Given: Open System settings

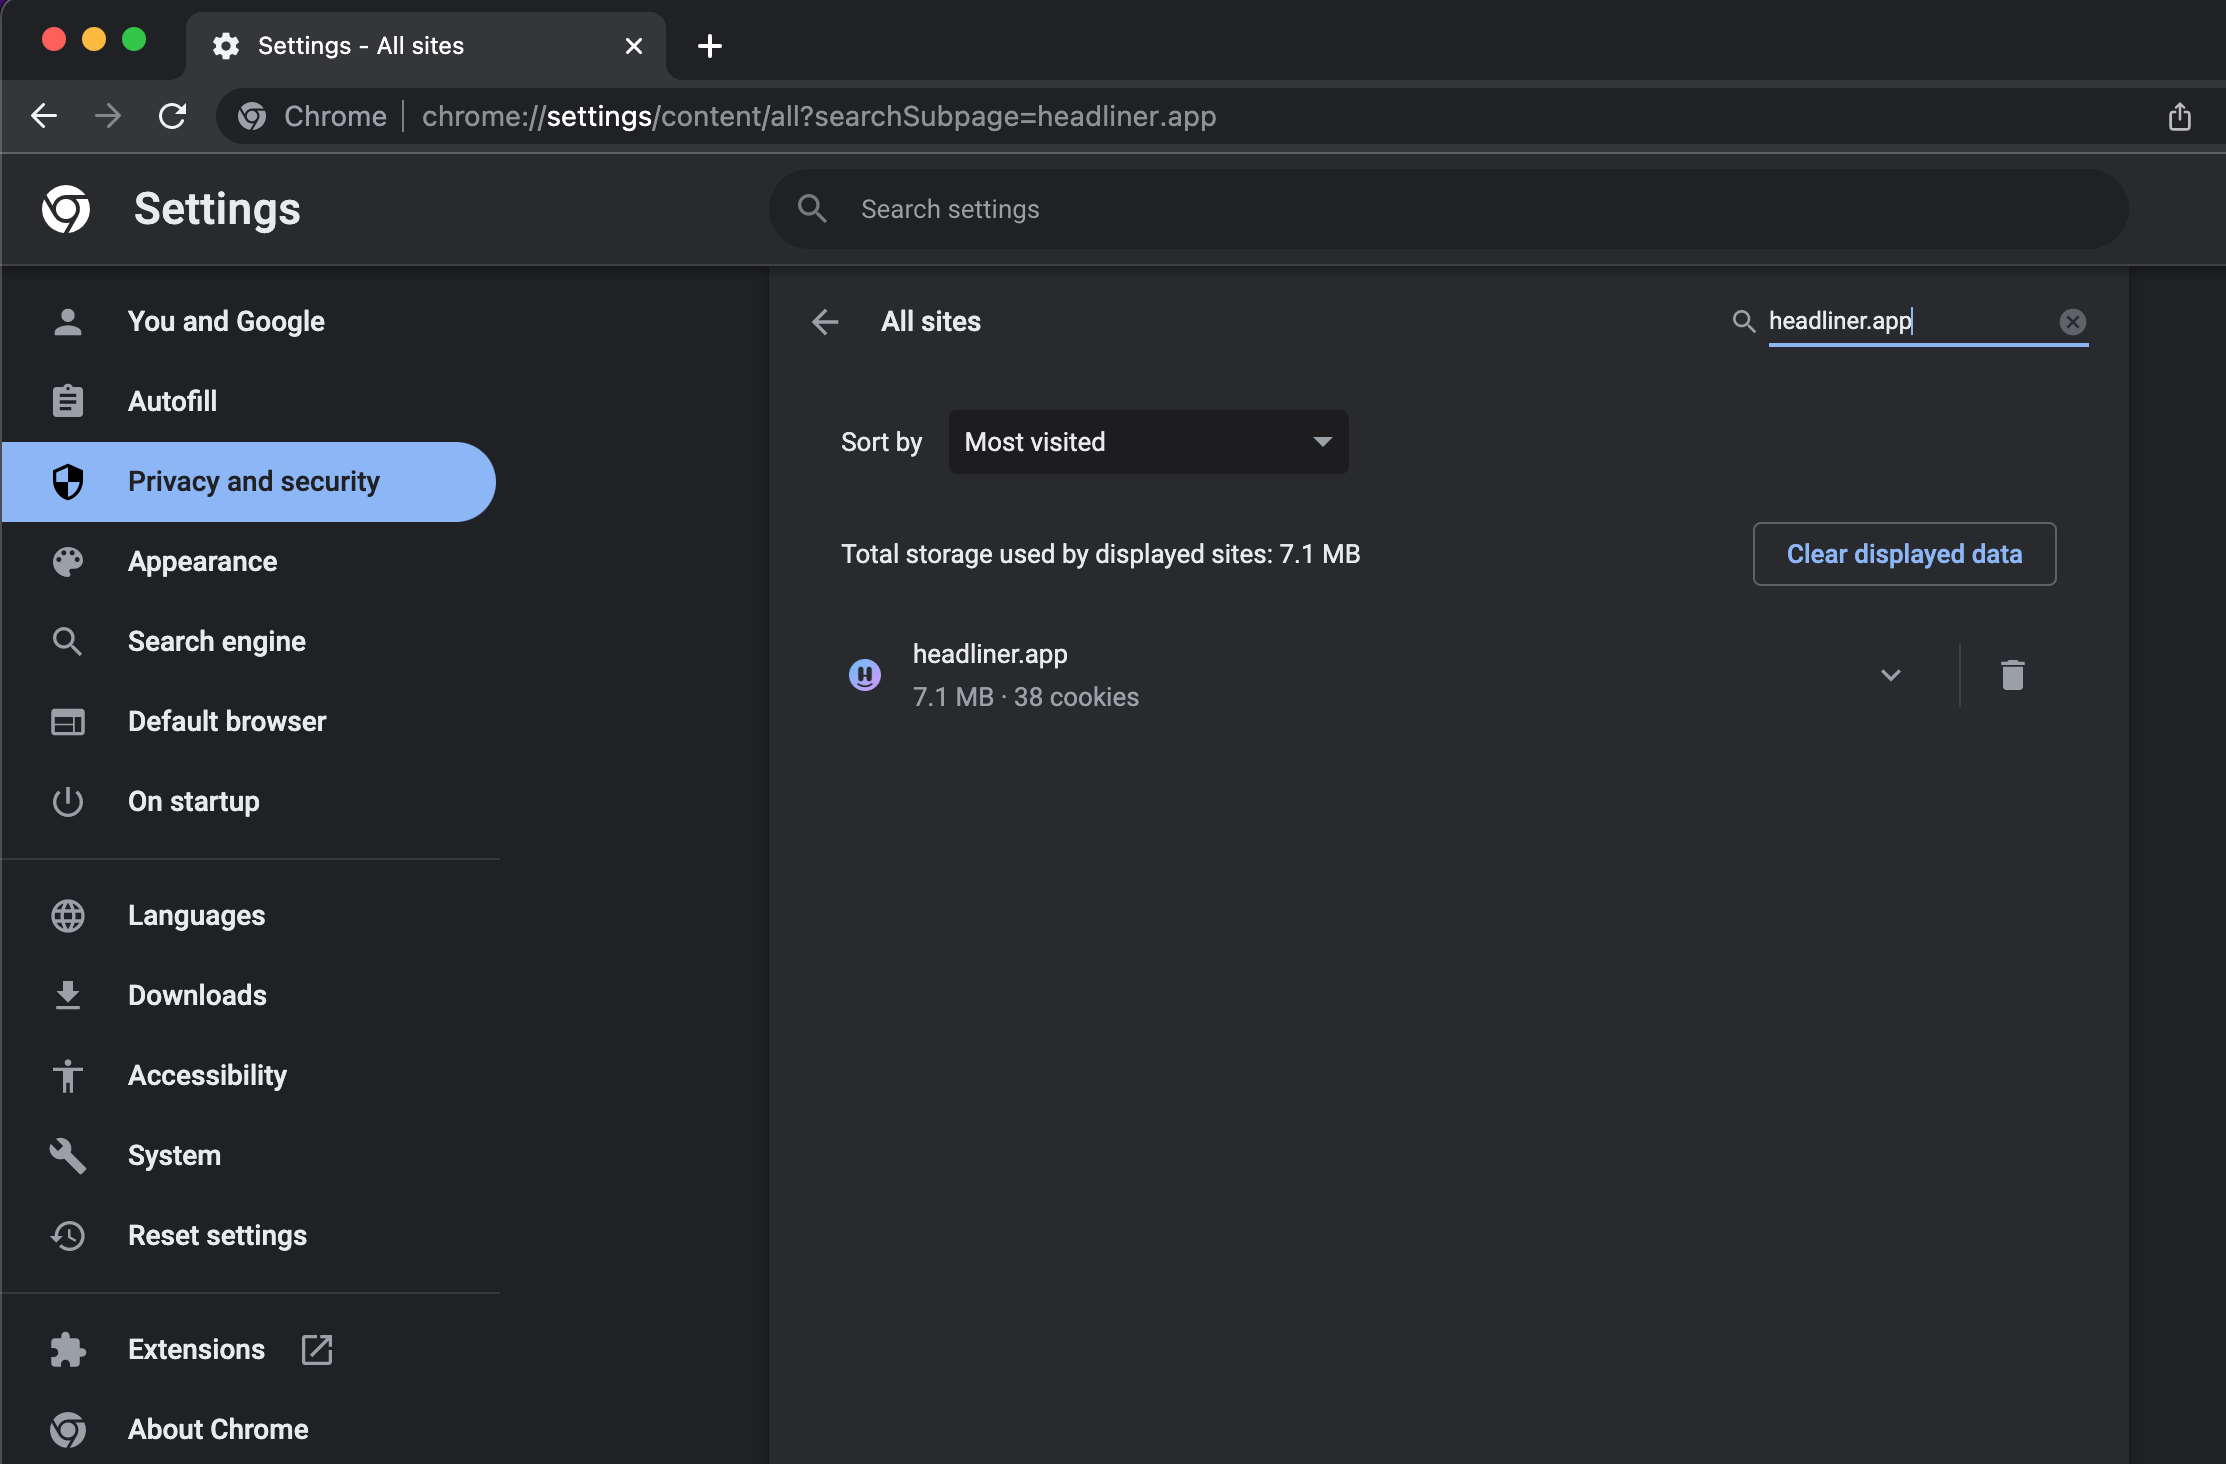Looking at the screenshot, I should (x=249, y=1155).
